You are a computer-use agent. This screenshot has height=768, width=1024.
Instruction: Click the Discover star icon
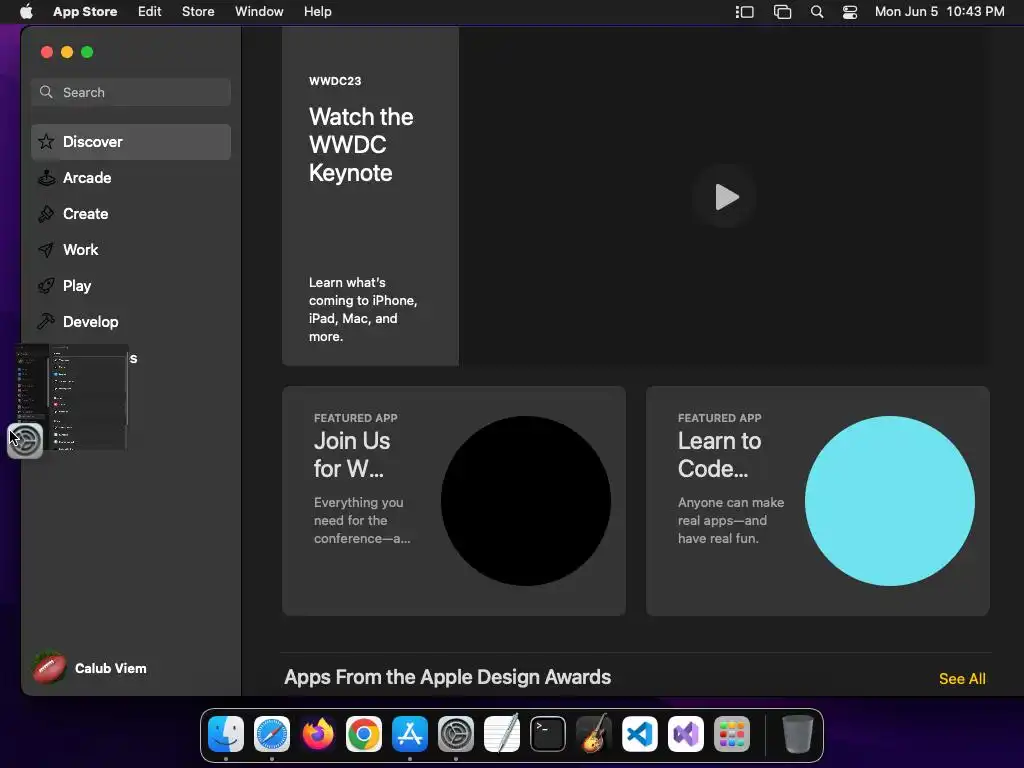coord(46,141)
